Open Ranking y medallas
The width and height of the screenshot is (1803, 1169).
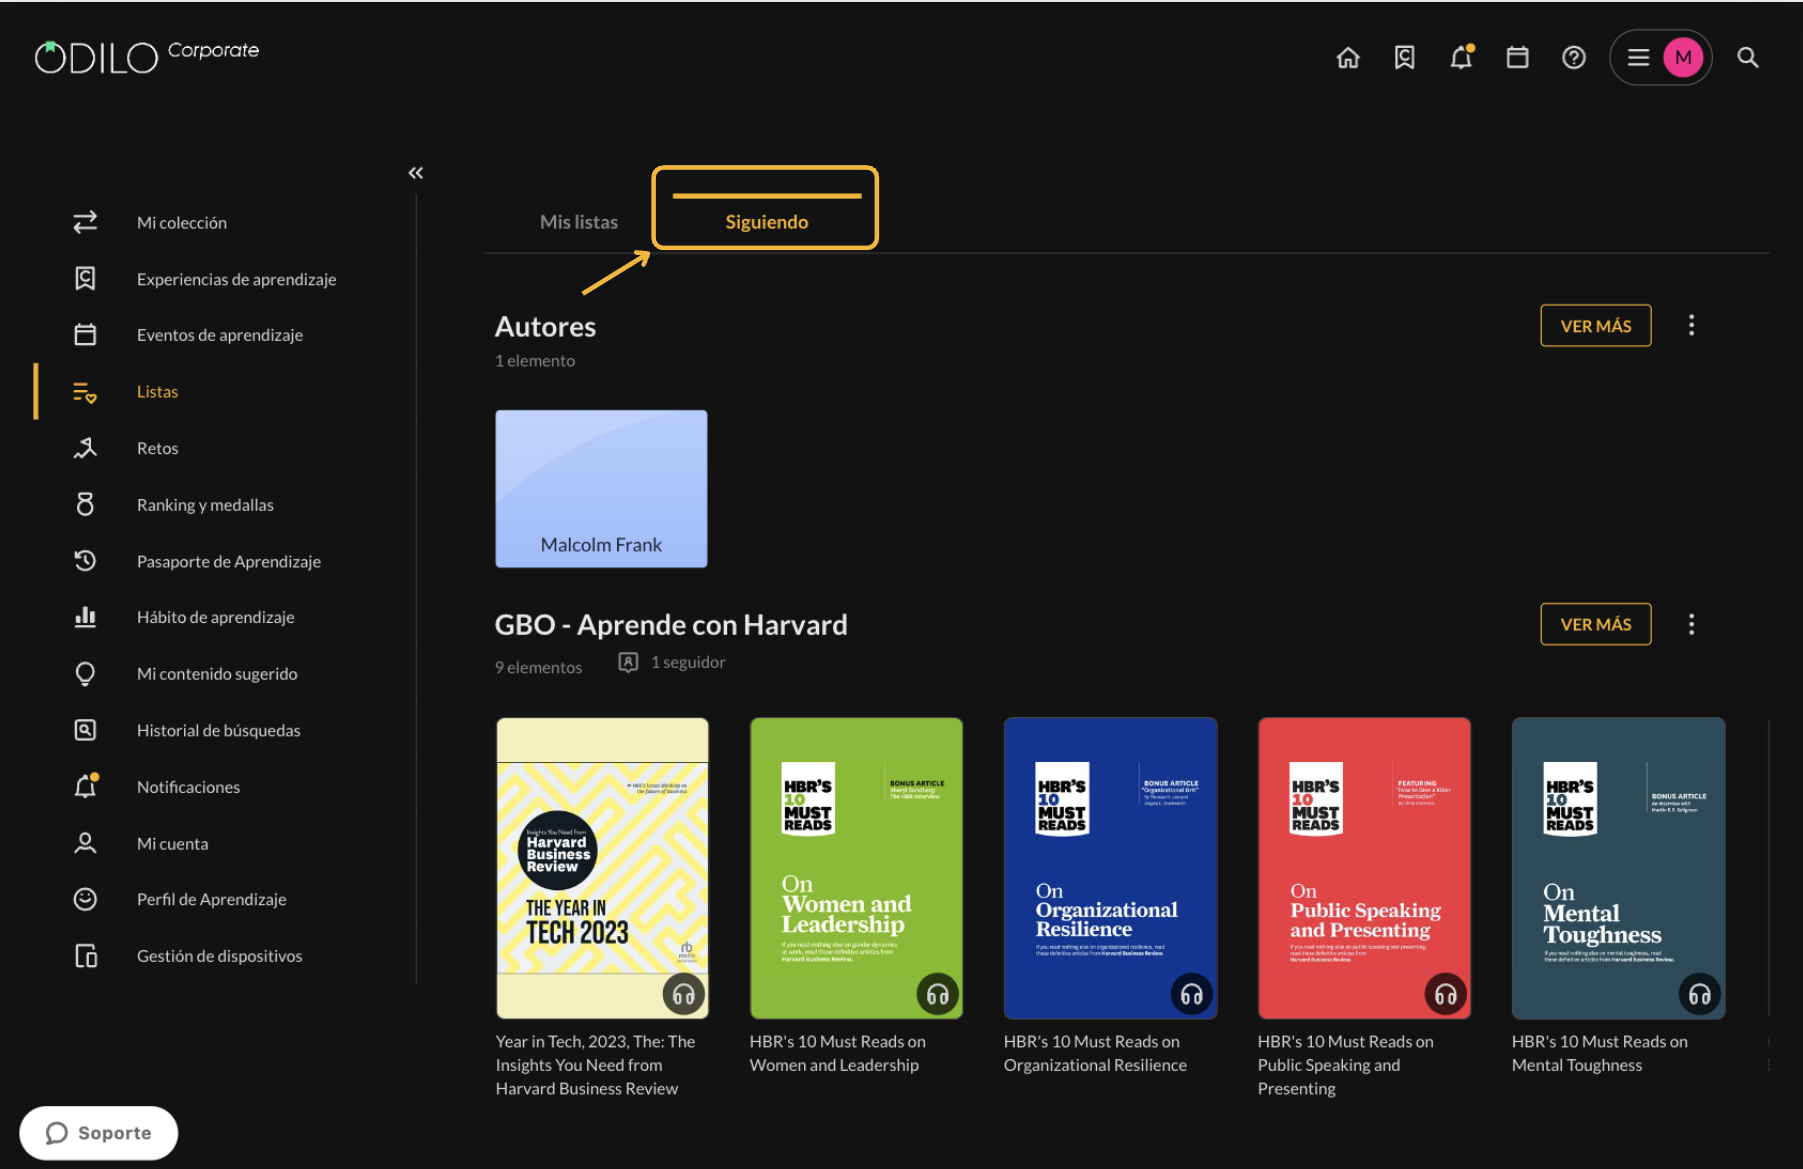pyautogui.click(x=205, y=505)
